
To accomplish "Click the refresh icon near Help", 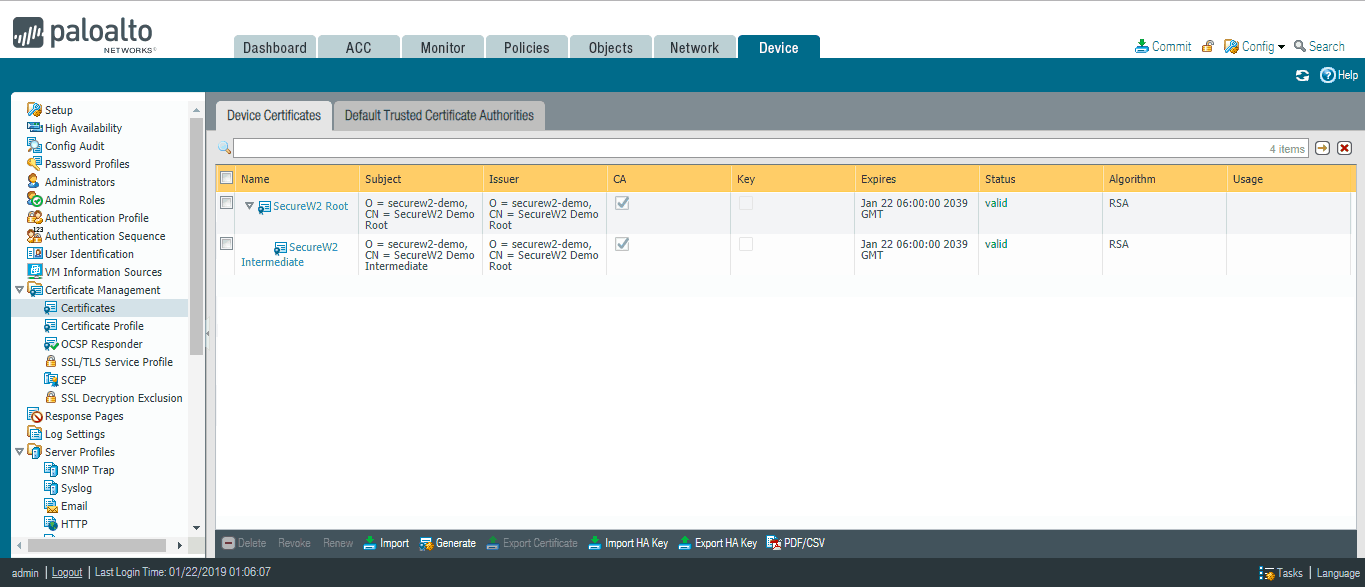I will 1302,75.
